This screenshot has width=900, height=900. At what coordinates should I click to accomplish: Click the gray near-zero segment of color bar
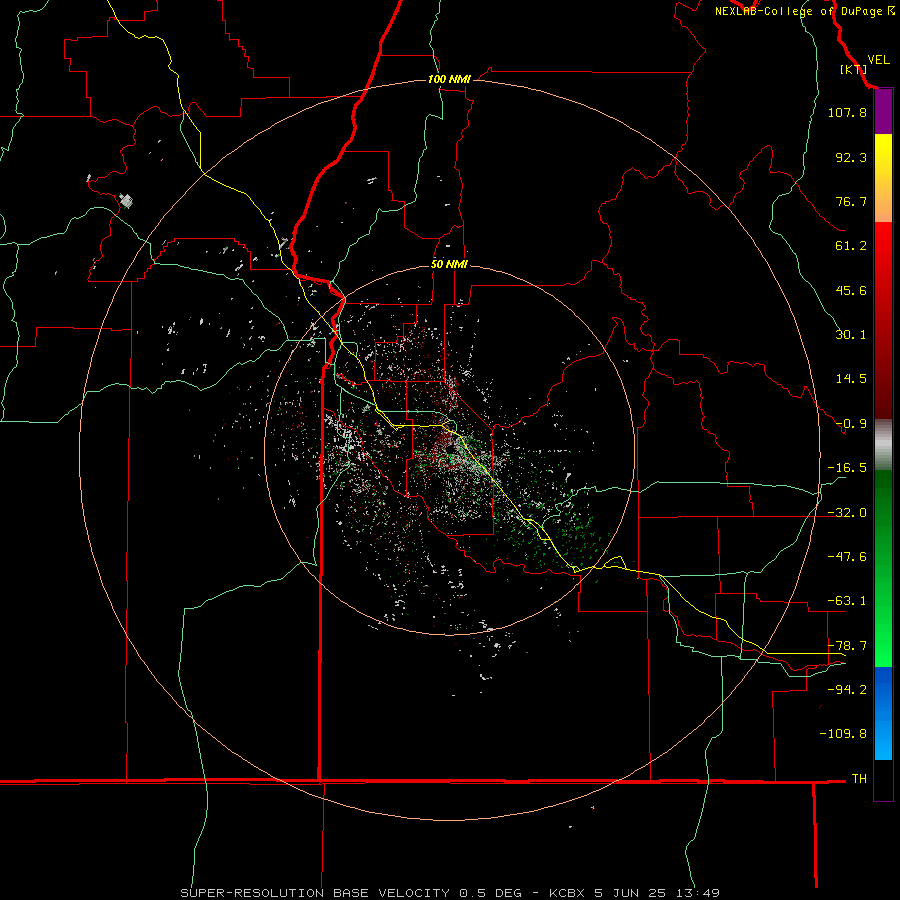pyautogui.click(x=883, y=445)
